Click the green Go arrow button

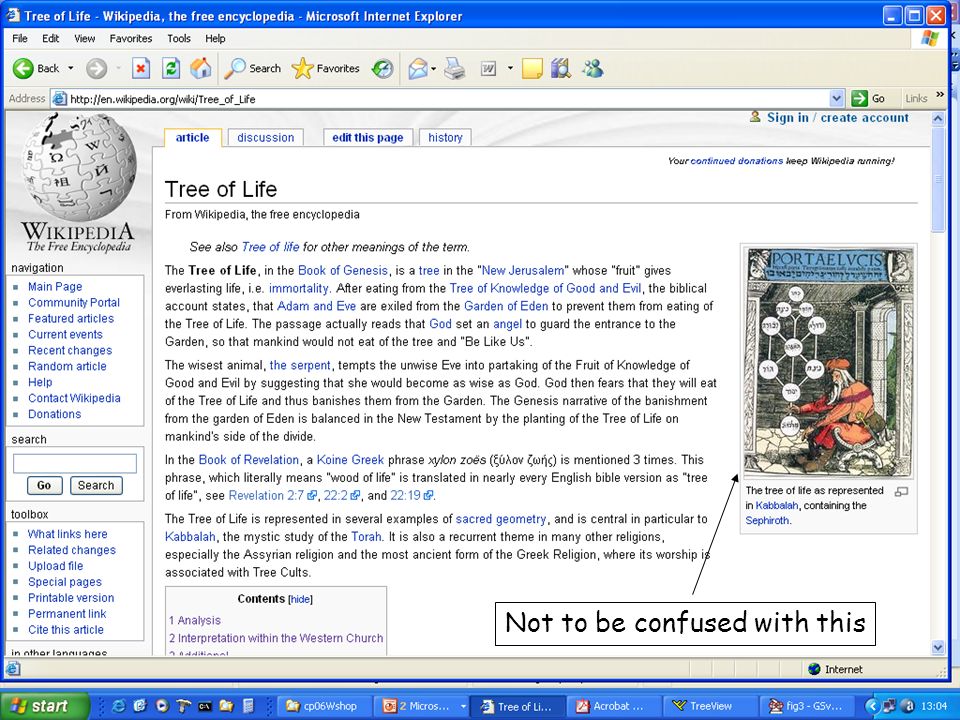860,99
